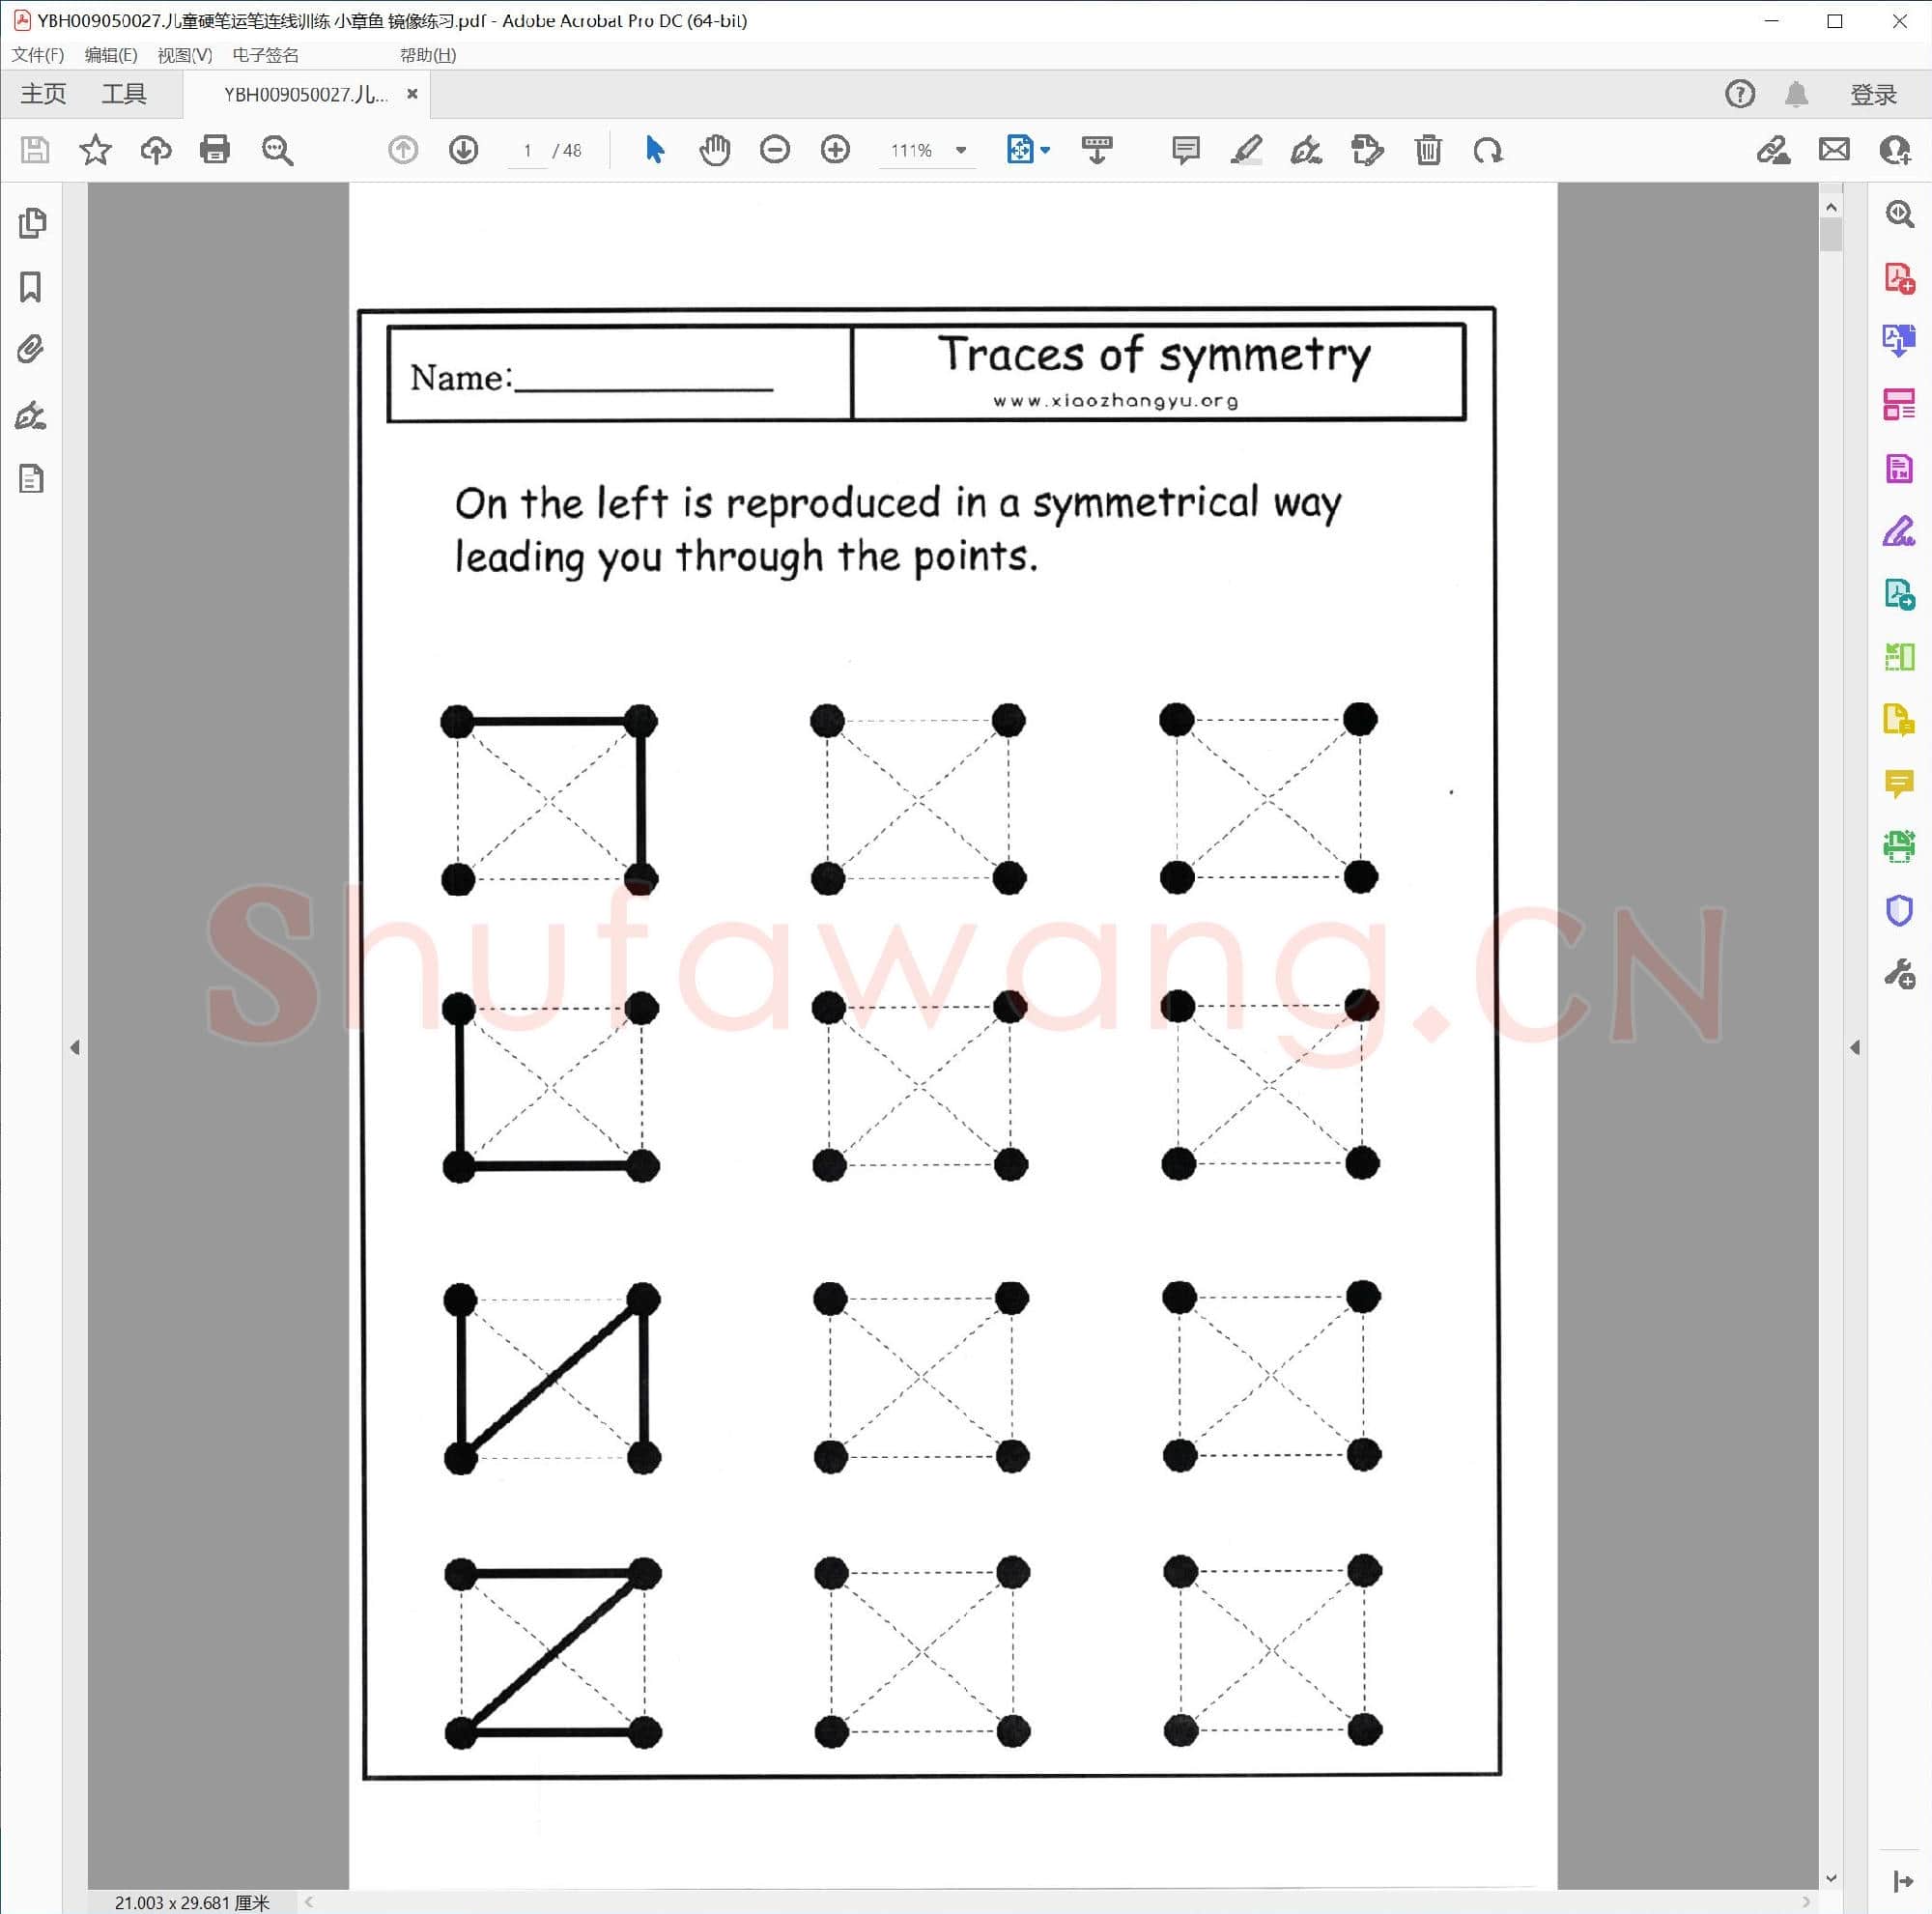The height and width of the screenshot is (1914, 1932).
Task: Click the 登录 sign-in button
Action: click(1872, 94)
